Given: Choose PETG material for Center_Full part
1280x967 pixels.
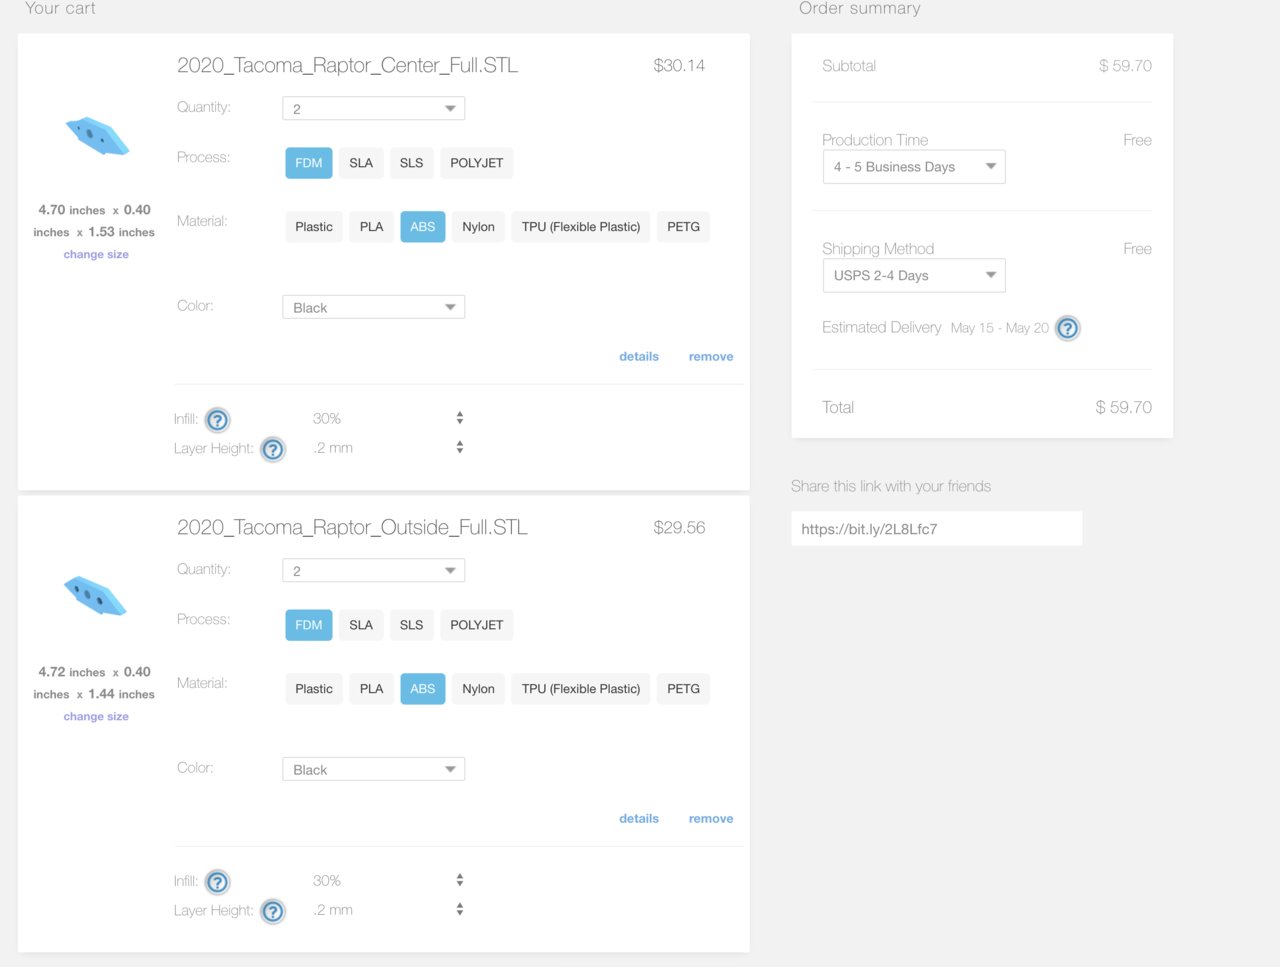Looking at the screenshot, I should (x=684, y=227).
